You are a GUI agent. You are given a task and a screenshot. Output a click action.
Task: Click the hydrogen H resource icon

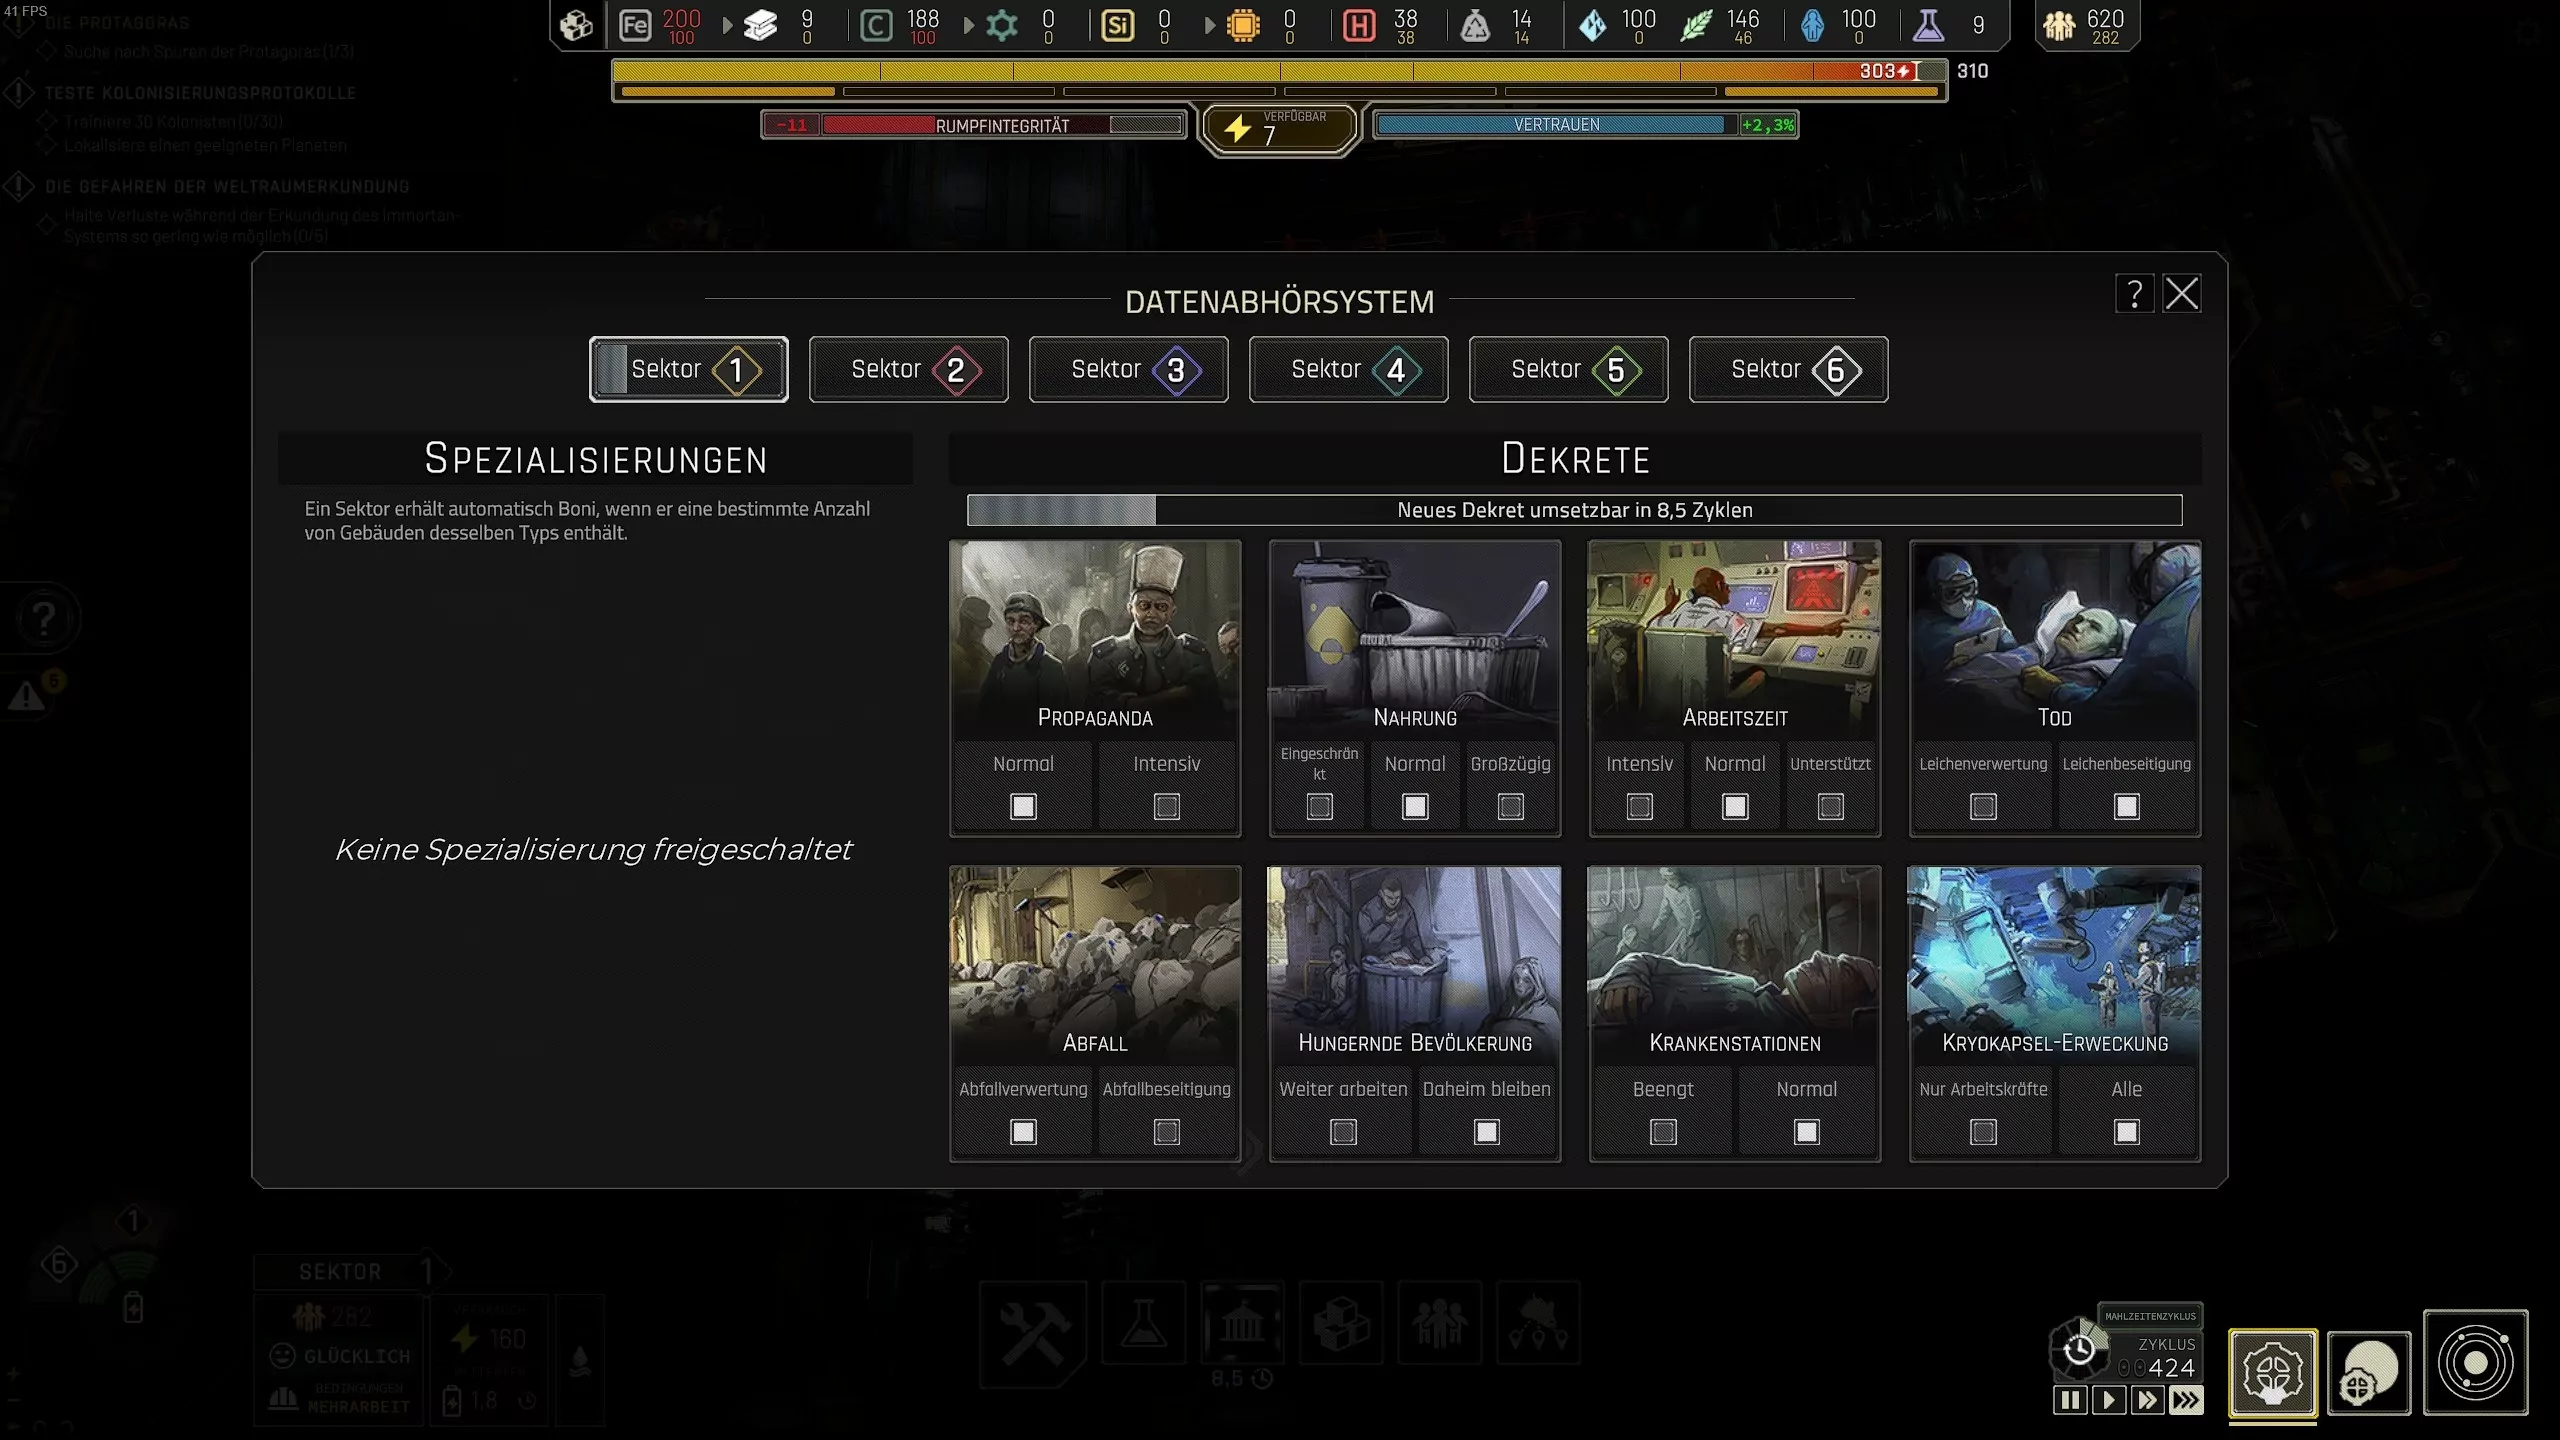pyautogui.click(x=1358, y=25)
